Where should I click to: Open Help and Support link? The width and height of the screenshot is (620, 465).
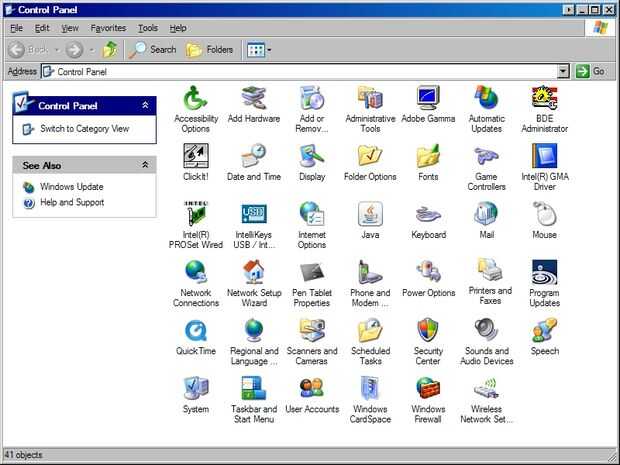coord(72,202)
